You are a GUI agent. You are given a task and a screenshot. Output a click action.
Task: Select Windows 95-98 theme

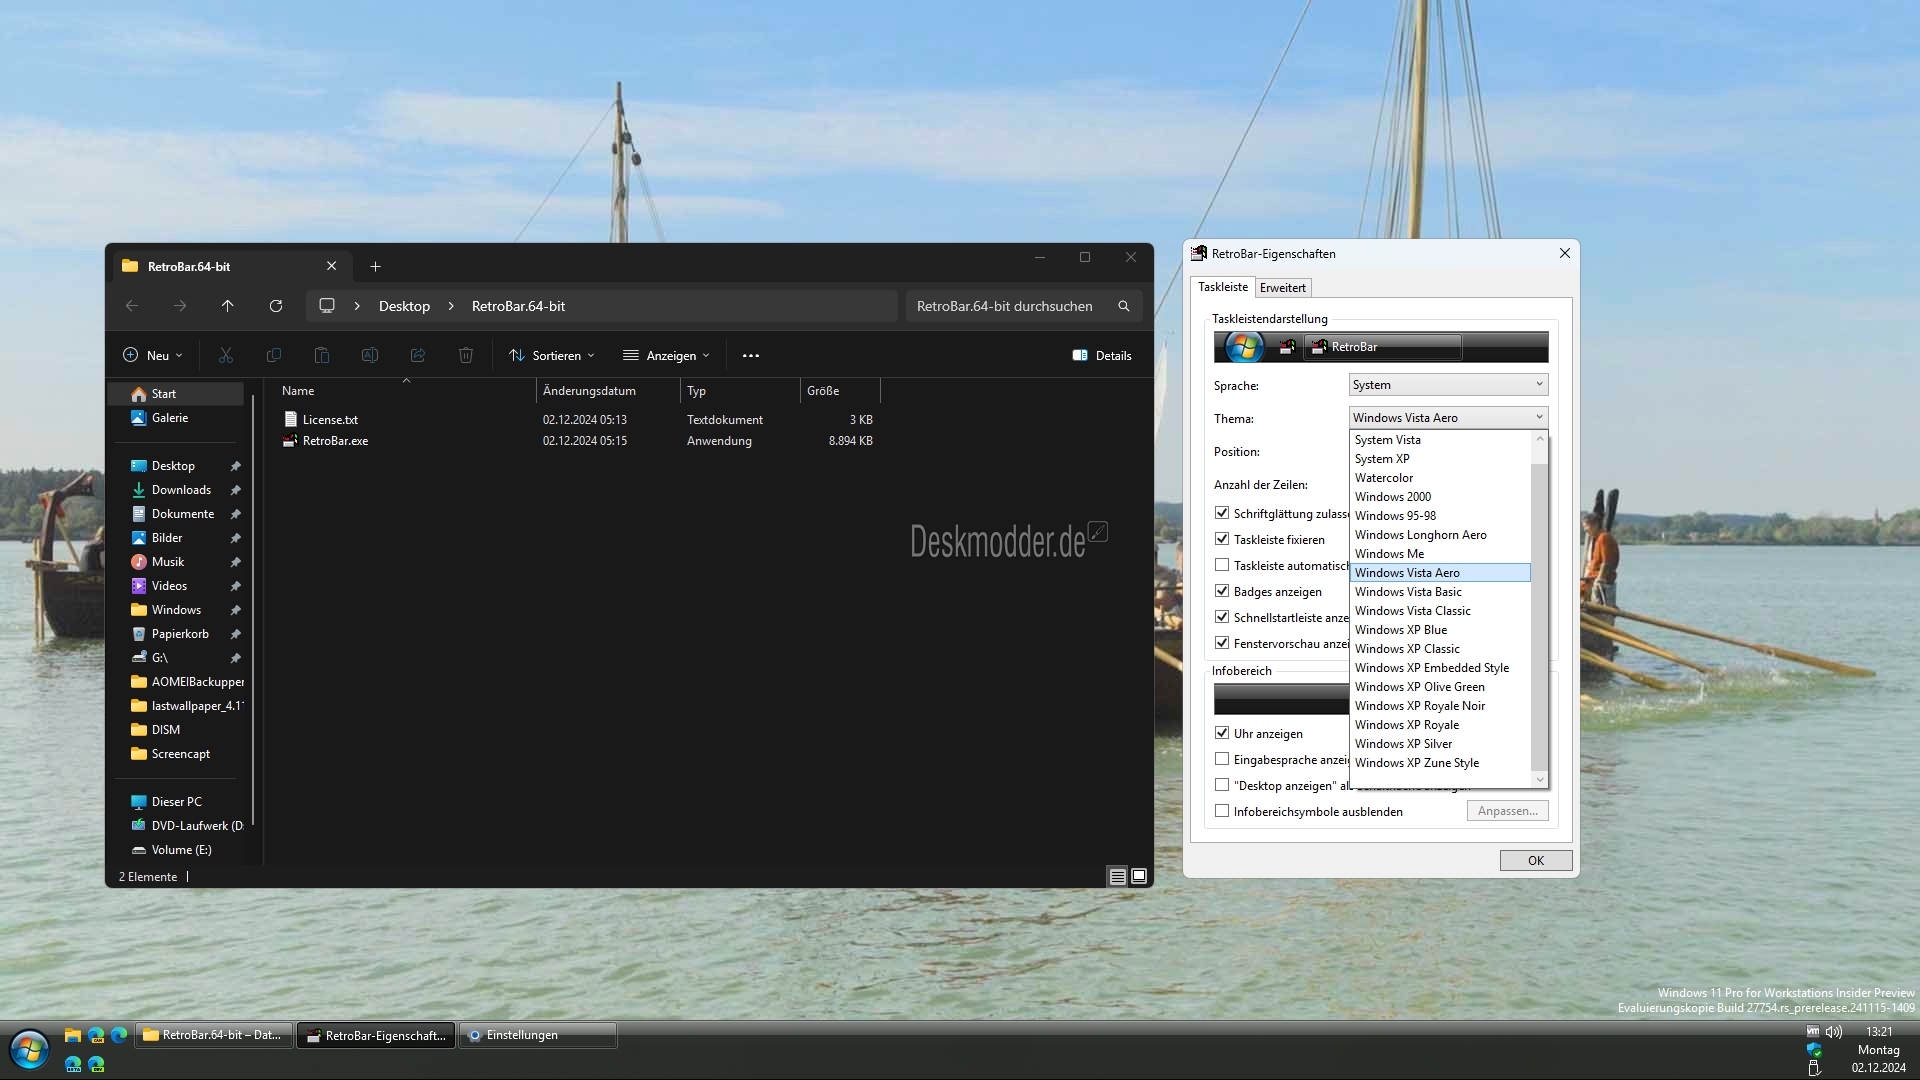[1440, 516]
